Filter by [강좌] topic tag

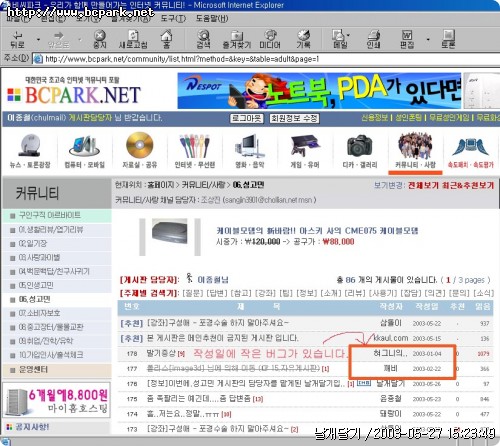point(266,293)
